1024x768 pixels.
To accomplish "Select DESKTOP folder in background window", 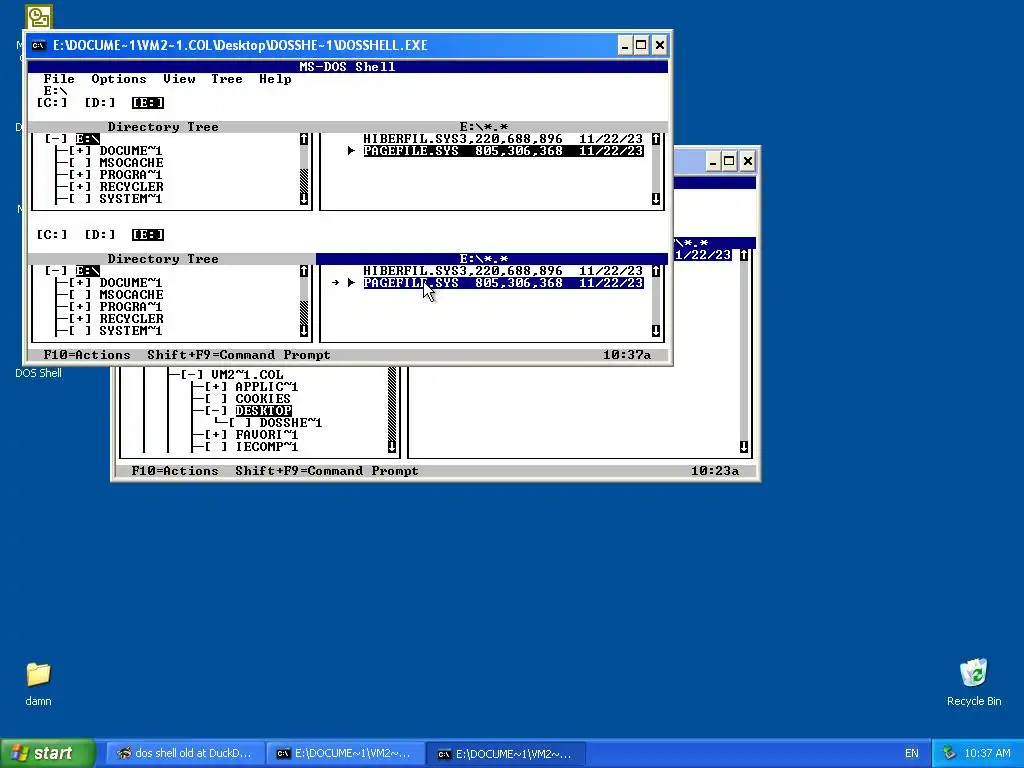I will point(263,411).
